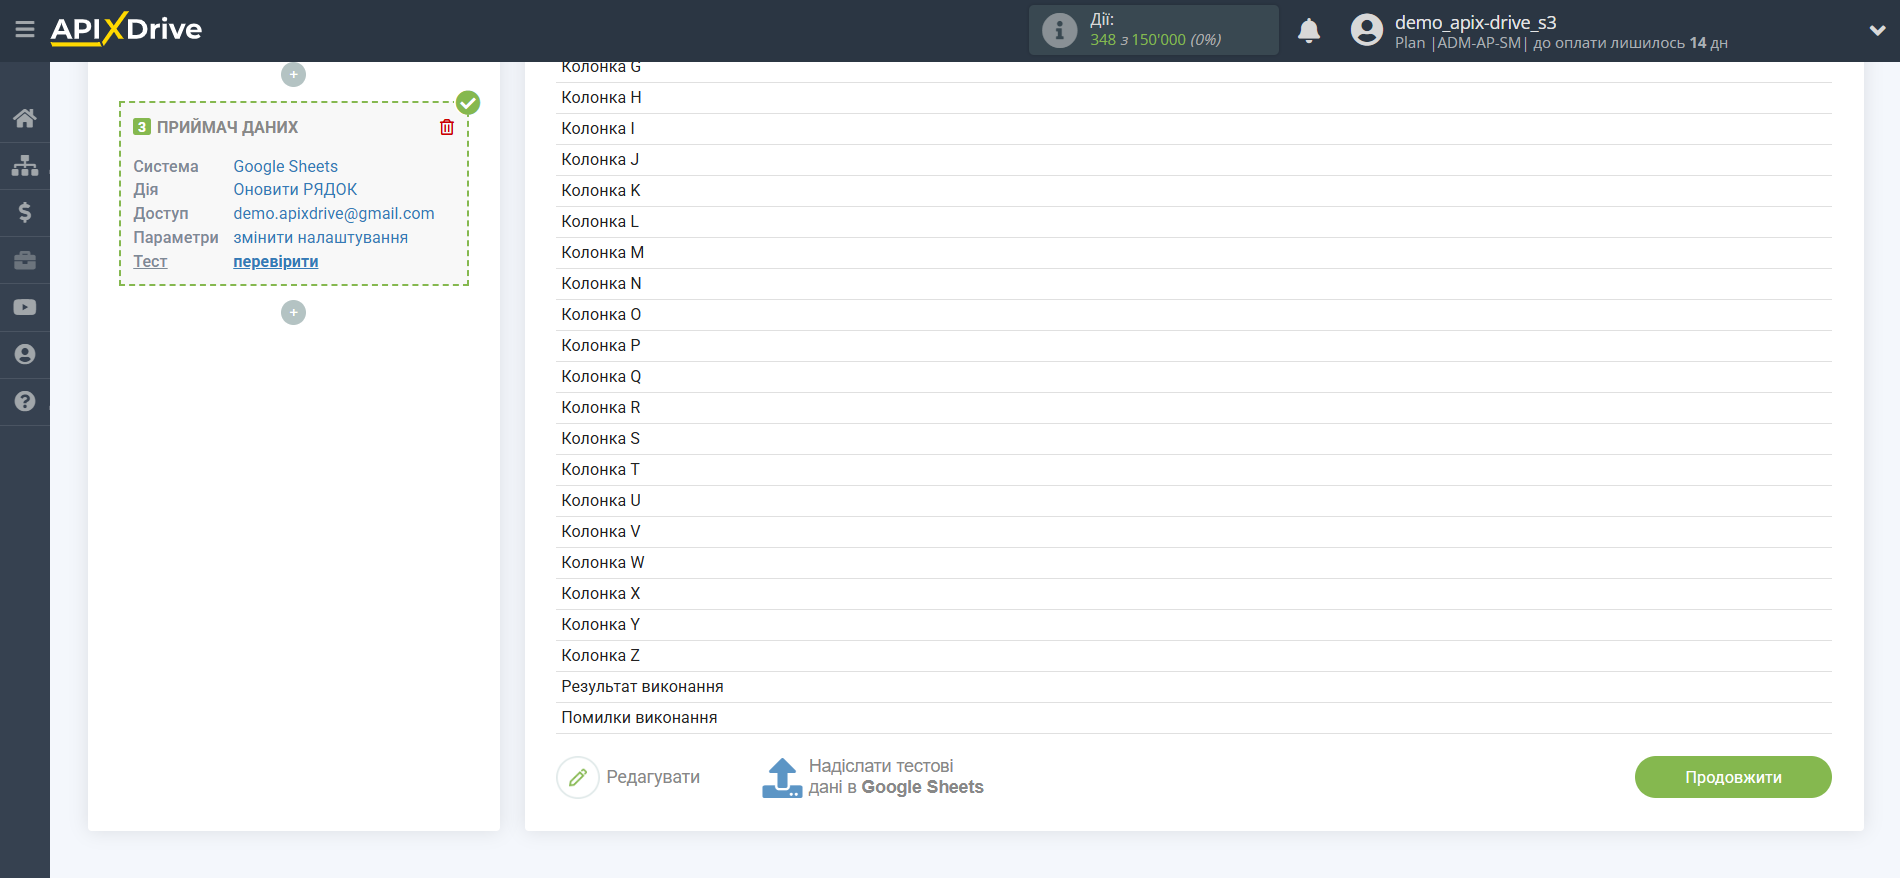Select row 'Колонка J'

(1194, 160)
